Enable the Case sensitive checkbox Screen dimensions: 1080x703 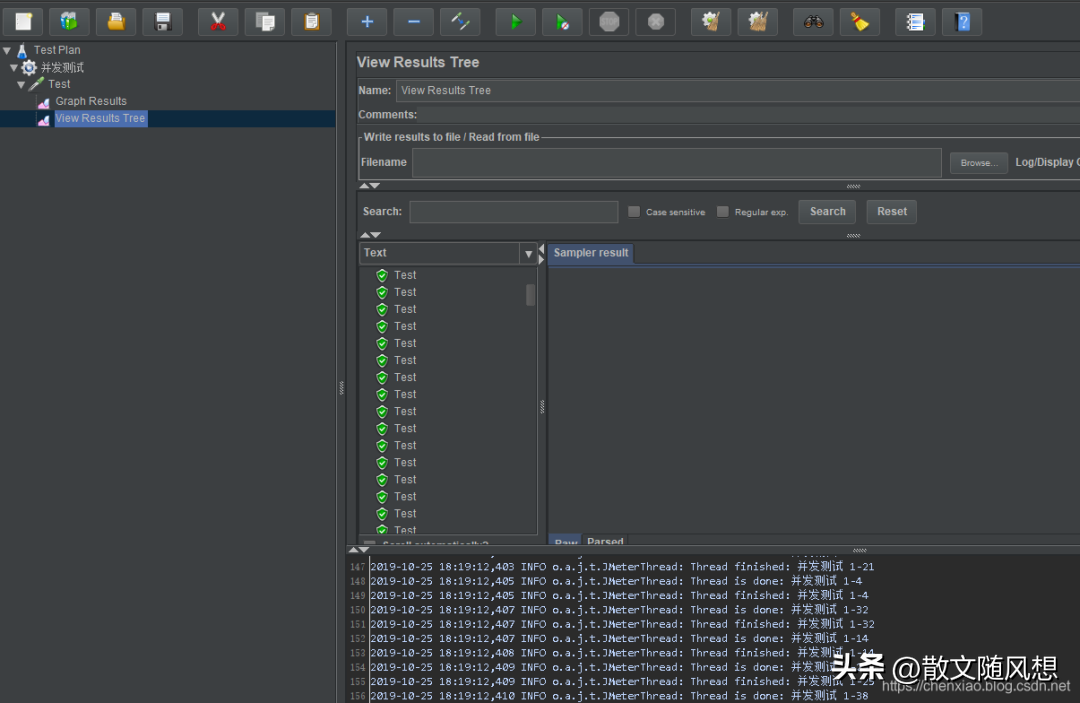tap(634, 212)
